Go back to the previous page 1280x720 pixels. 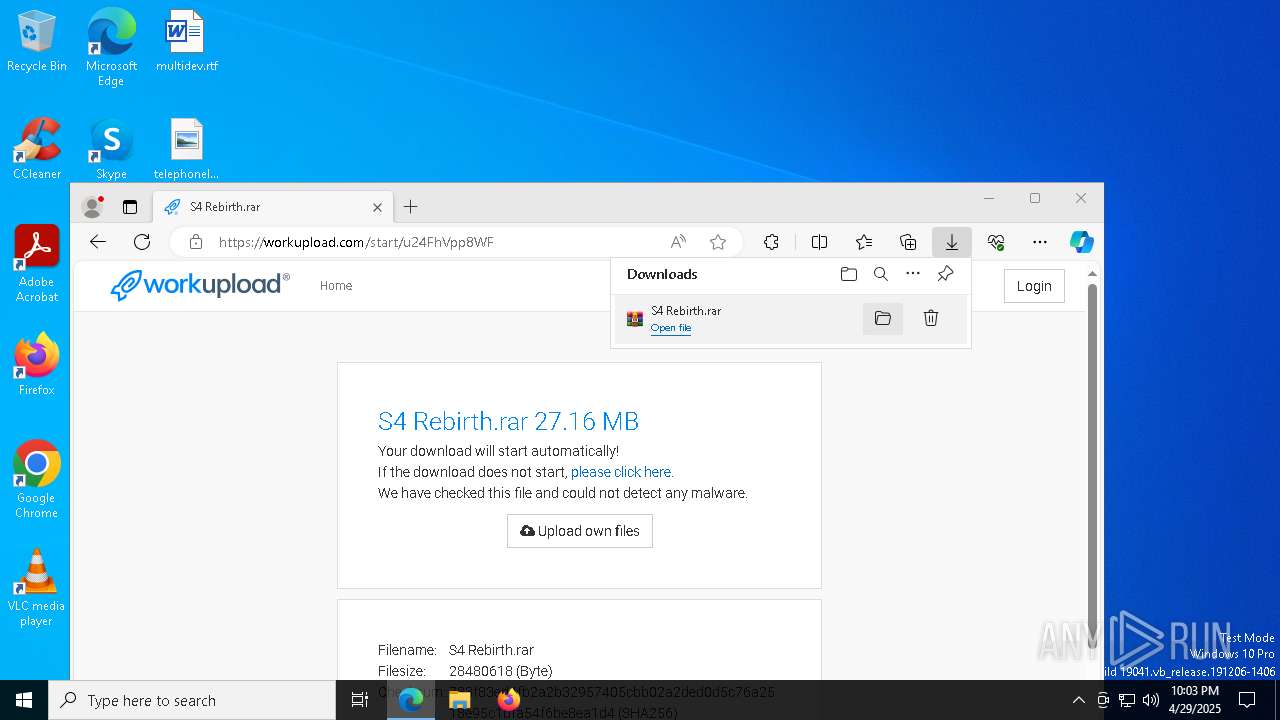click(x=97, y=242)
